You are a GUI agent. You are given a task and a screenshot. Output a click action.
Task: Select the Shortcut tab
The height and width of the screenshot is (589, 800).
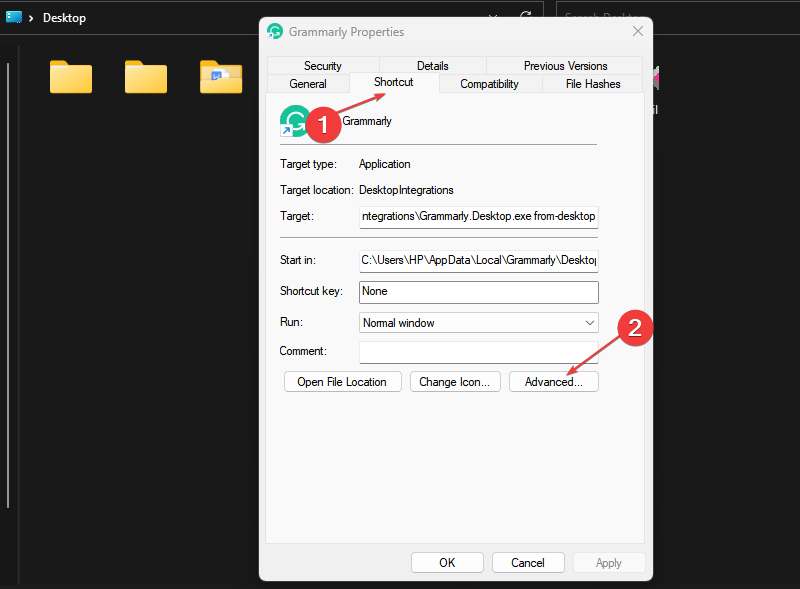click(393, 82)
